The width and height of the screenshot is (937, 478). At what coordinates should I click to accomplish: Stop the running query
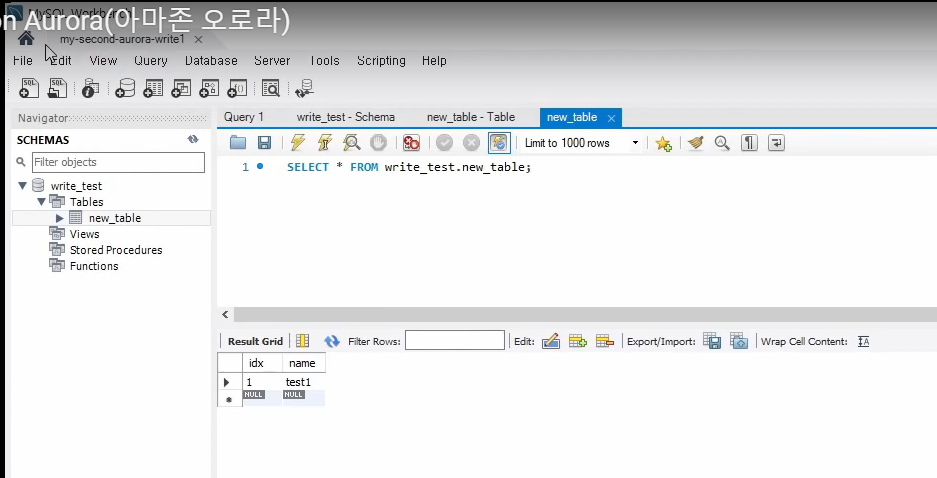click(x=378, y=143)
